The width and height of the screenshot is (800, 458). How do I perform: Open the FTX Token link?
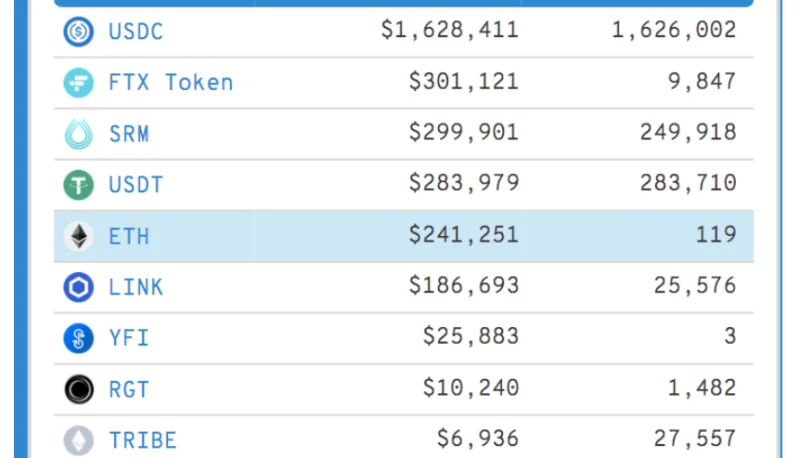point(171,83)
